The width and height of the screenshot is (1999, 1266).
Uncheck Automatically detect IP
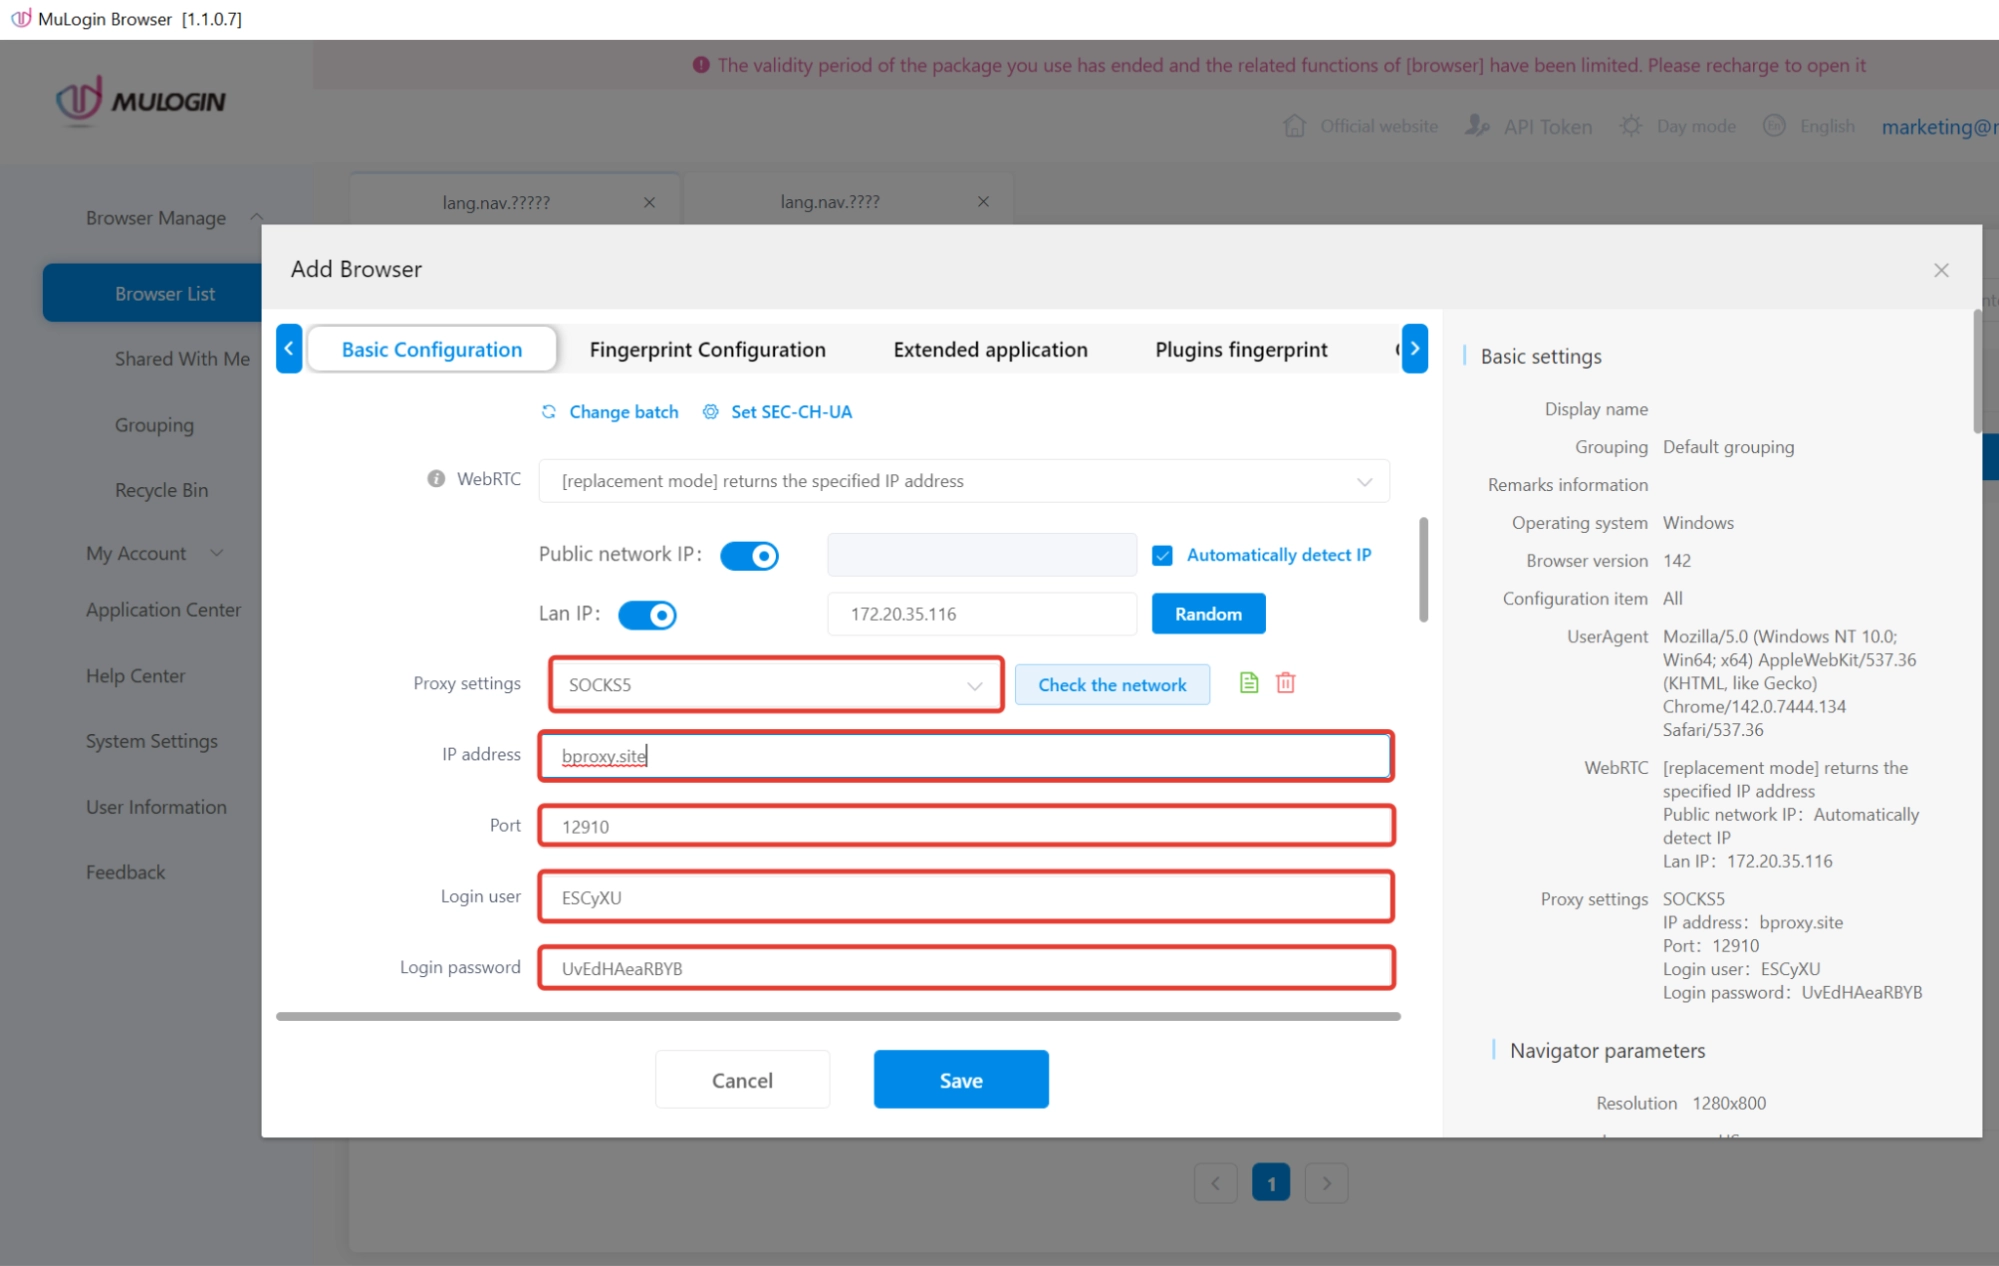[1162, 554]
